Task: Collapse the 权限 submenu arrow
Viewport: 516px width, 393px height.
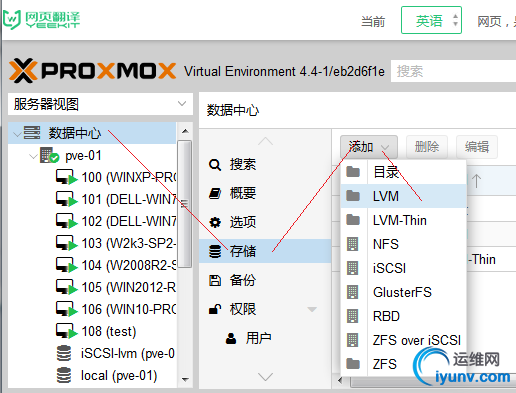Action: pyautogui.click(x=312, y=309)
